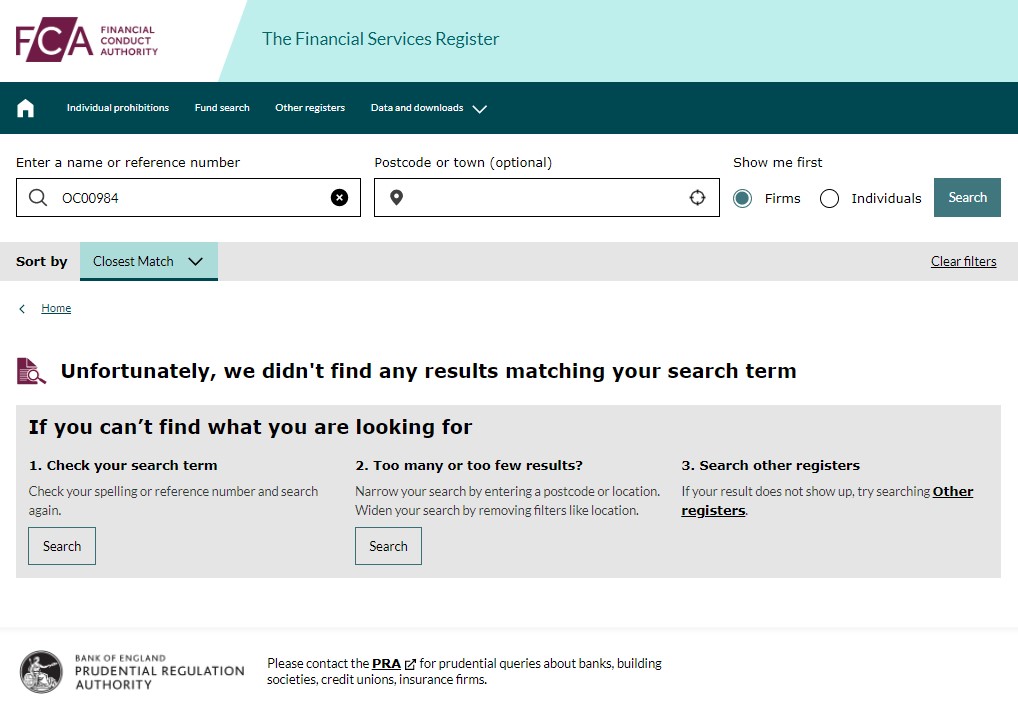Viewport: 1018px width, 709px height.
Task: Click the name or reference number input field
Action: (x=188, y=197)
